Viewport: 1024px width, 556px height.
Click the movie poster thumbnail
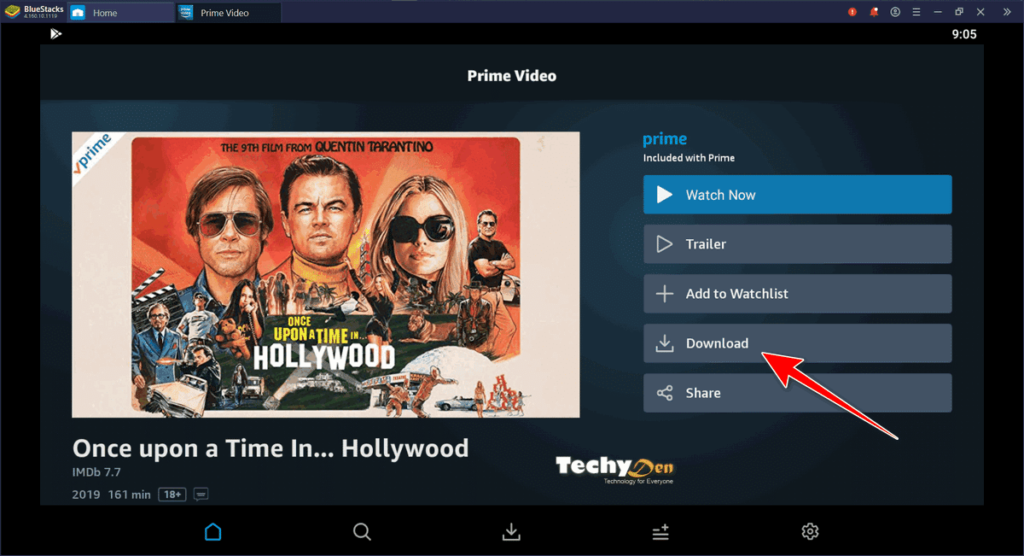(x=325, y=274)
